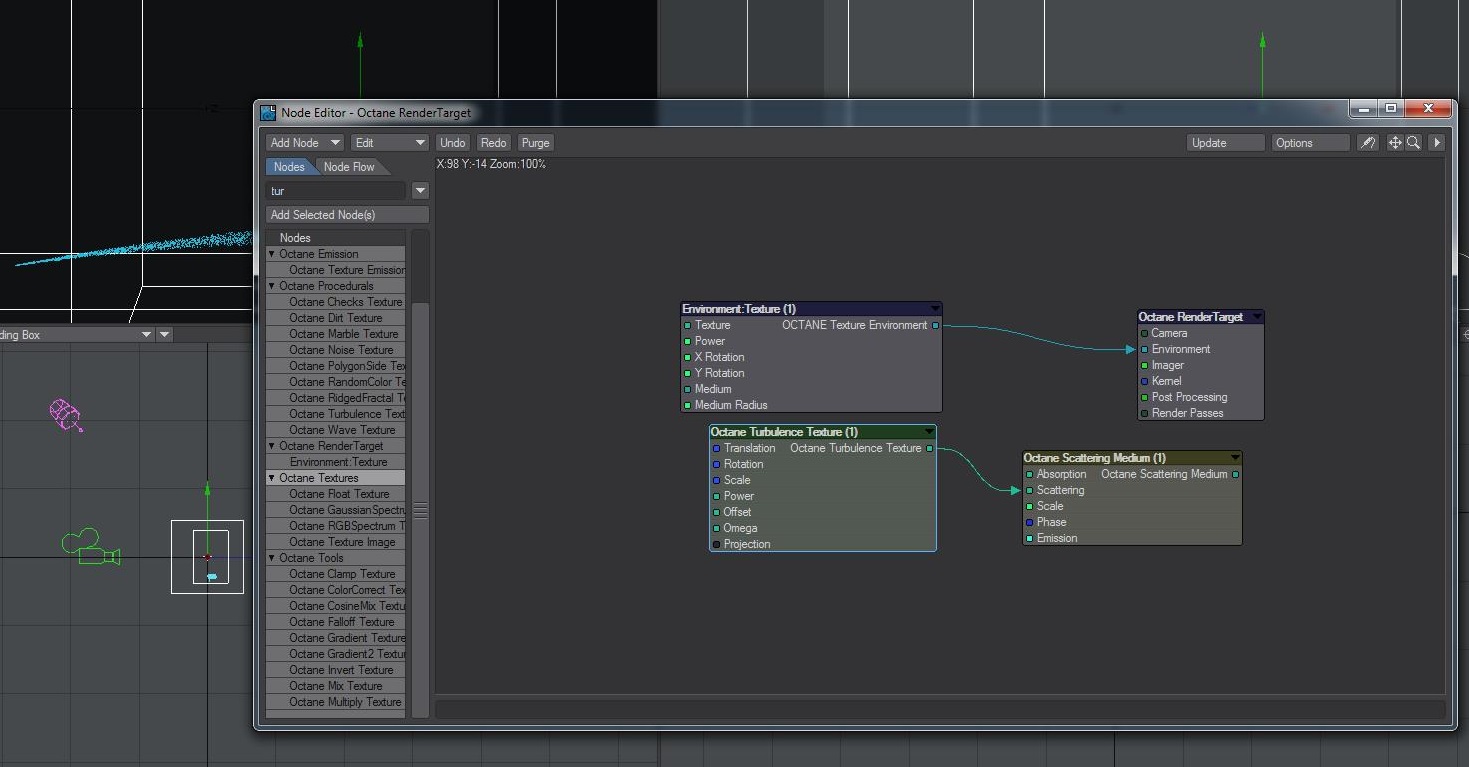The height and width of the screenshot is (767, 1469).
Task: Click the X Rotation port on Environment:Texture node
Action: (x=687, y=357)
